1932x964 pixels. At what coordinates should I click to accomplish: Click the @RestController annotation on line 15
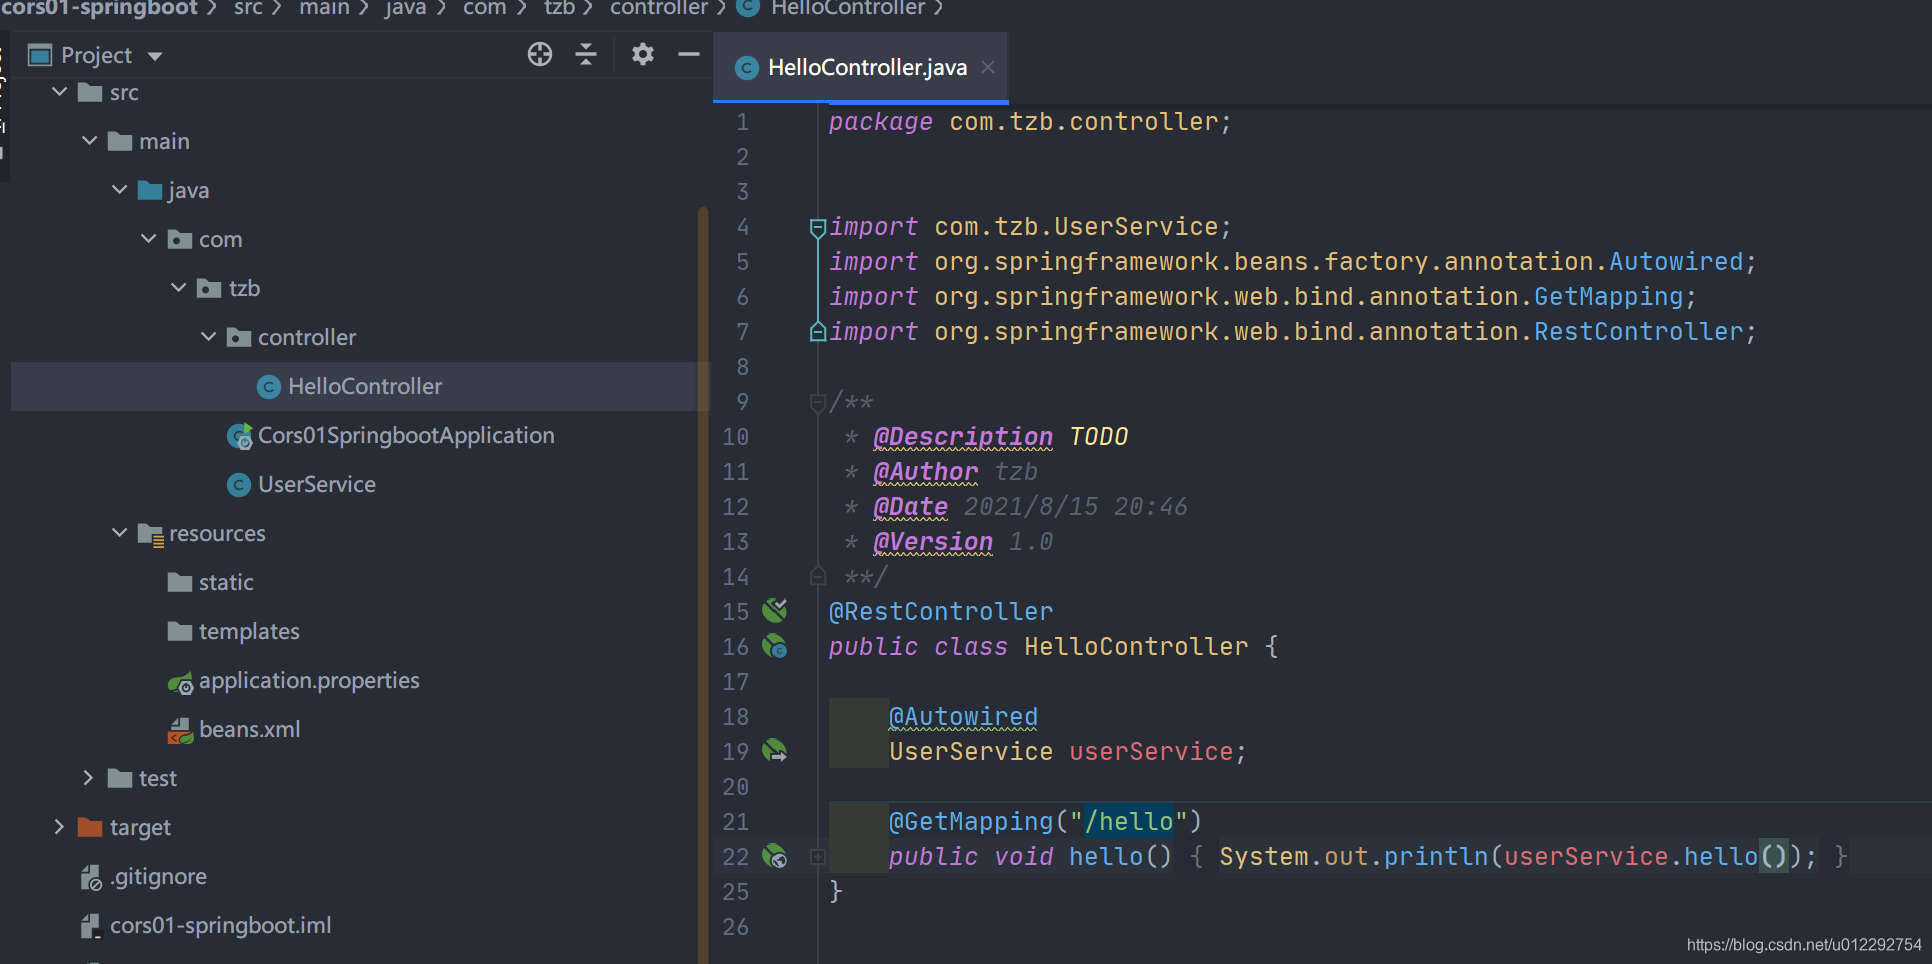point(940,612)
